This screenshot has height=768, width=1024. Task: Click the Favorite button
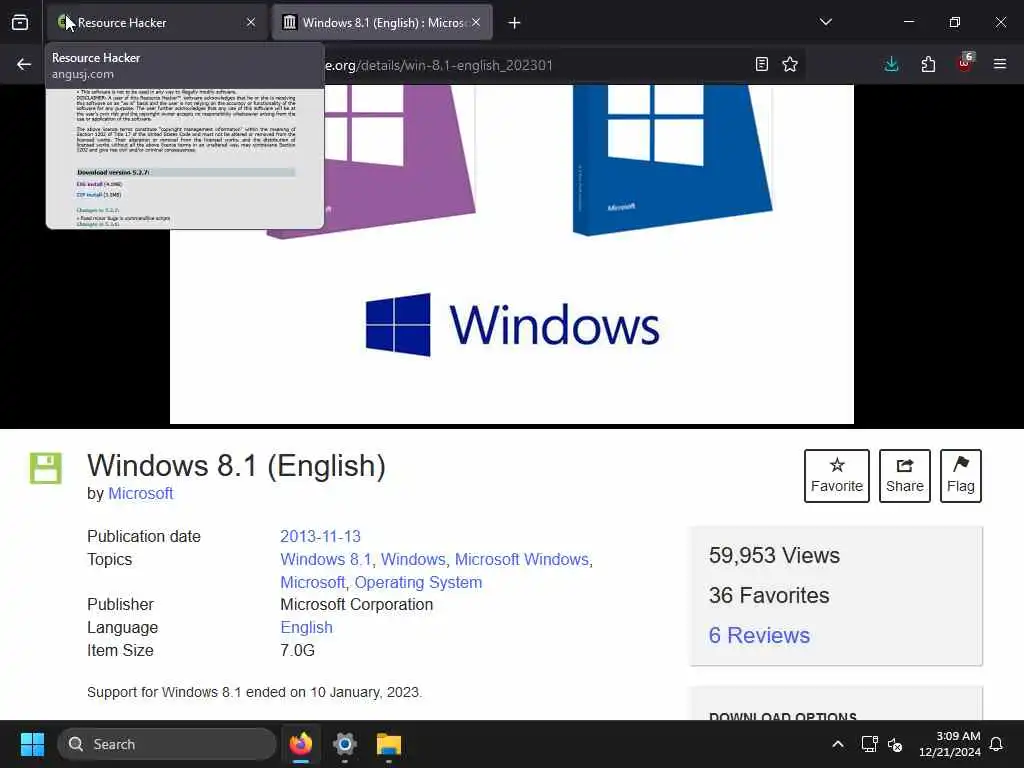point(837,476)
